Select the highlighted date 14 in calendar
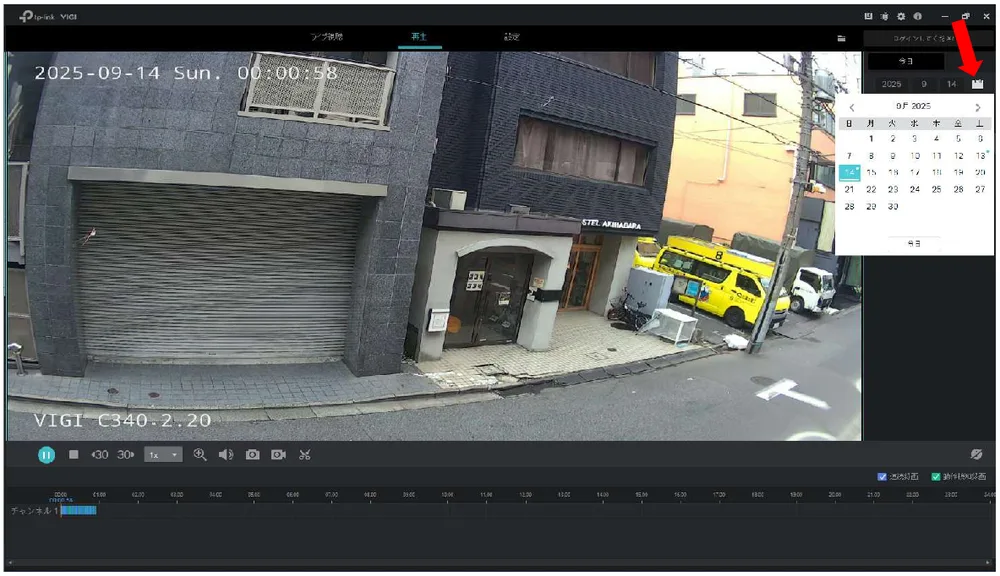This screenshot has height=576, width=1000. tap(849, 172)
